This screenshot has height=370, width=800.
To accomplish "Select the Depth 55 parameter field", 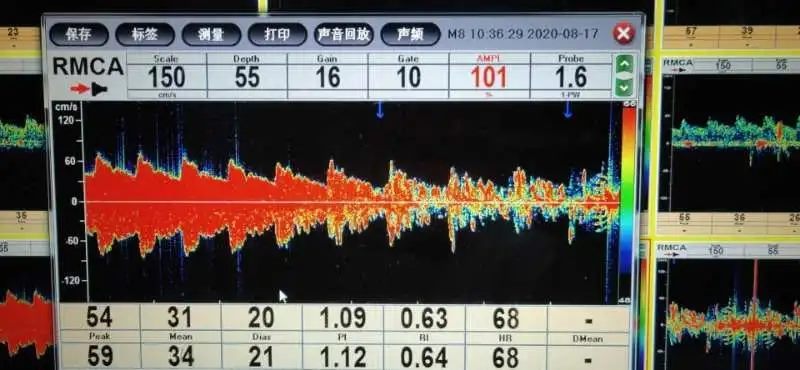I will [x=247, y=76].
